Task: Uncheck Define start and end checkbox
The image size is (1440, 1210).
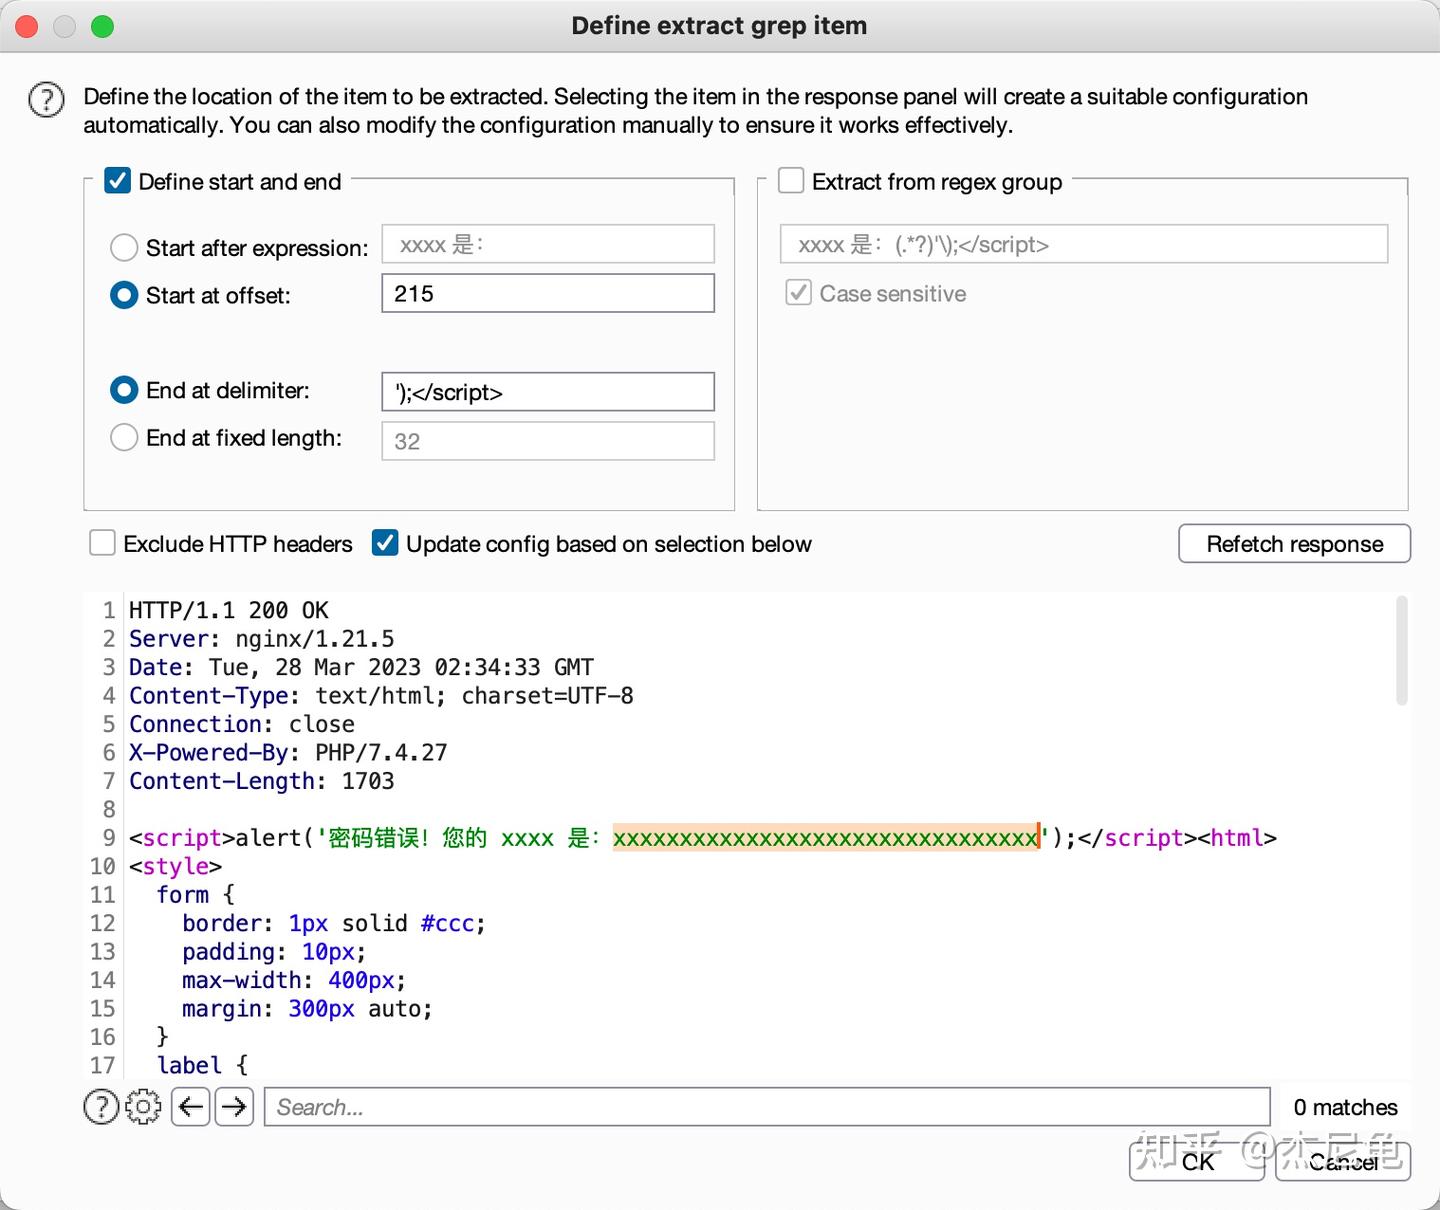Action: click(x=118, y=181)
